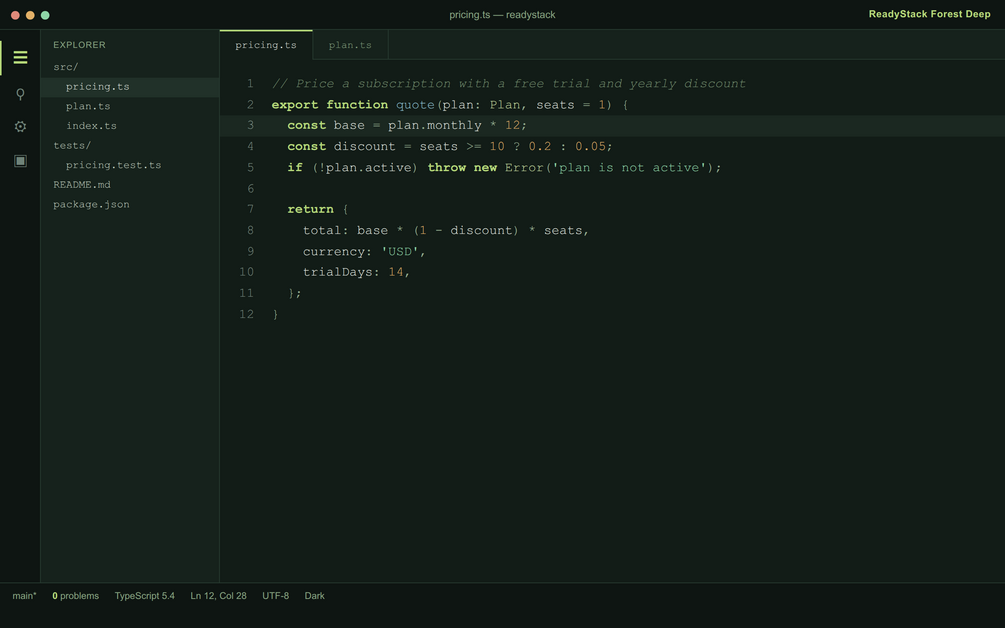The width and height of the screenshot is (1005, 628).
Task: Click line number 1 in gutter
Action: coord(250,83)
